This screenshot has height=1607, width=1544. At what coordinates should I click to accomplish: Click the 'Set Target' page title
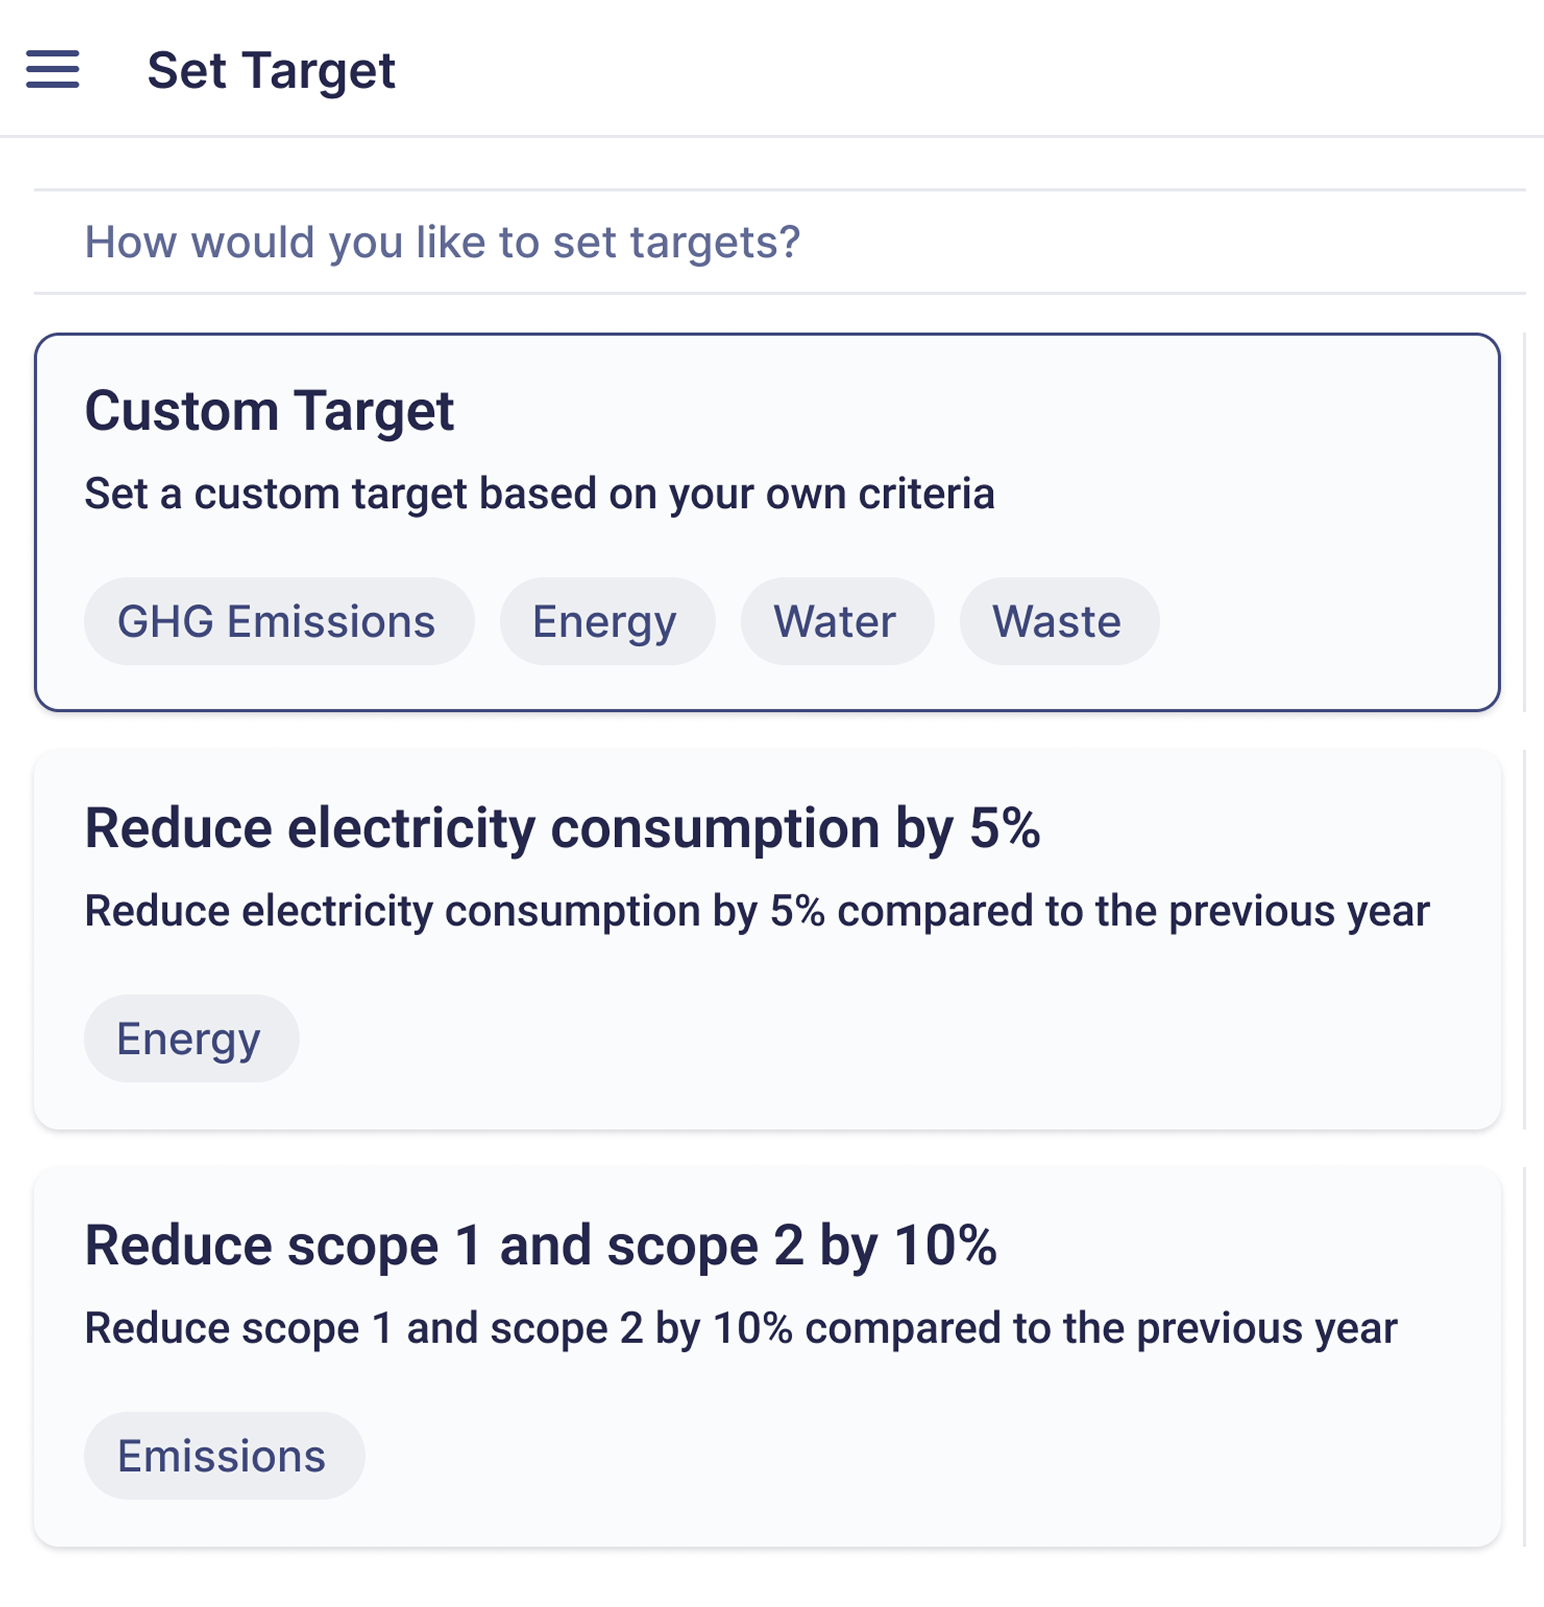pos(271,71)
